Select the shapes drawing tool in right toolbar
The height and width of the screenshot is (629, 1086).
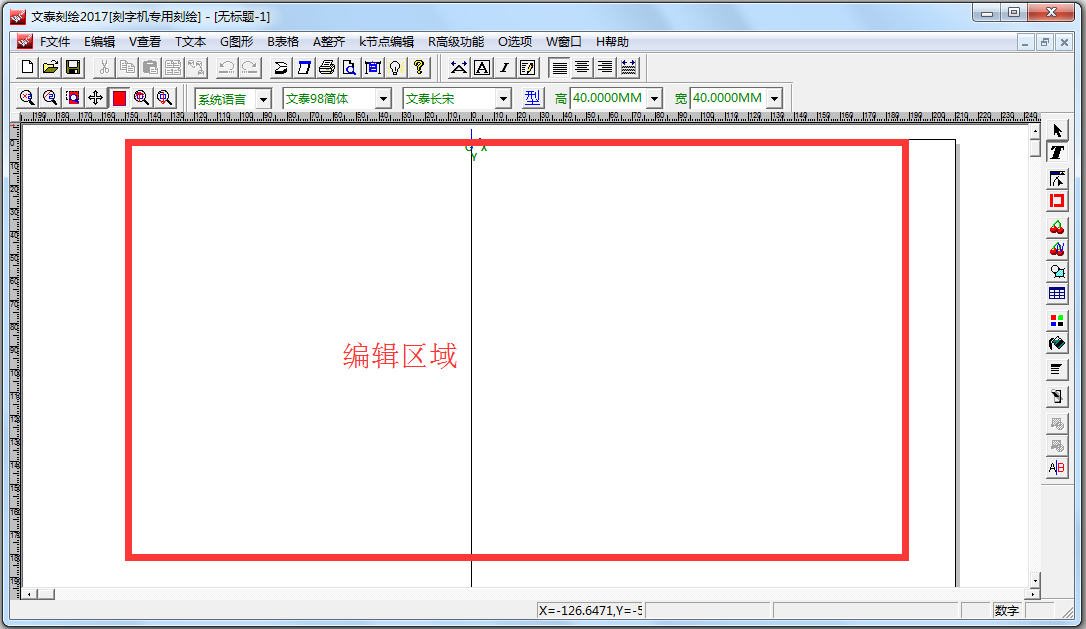[x=1057, y=272]
